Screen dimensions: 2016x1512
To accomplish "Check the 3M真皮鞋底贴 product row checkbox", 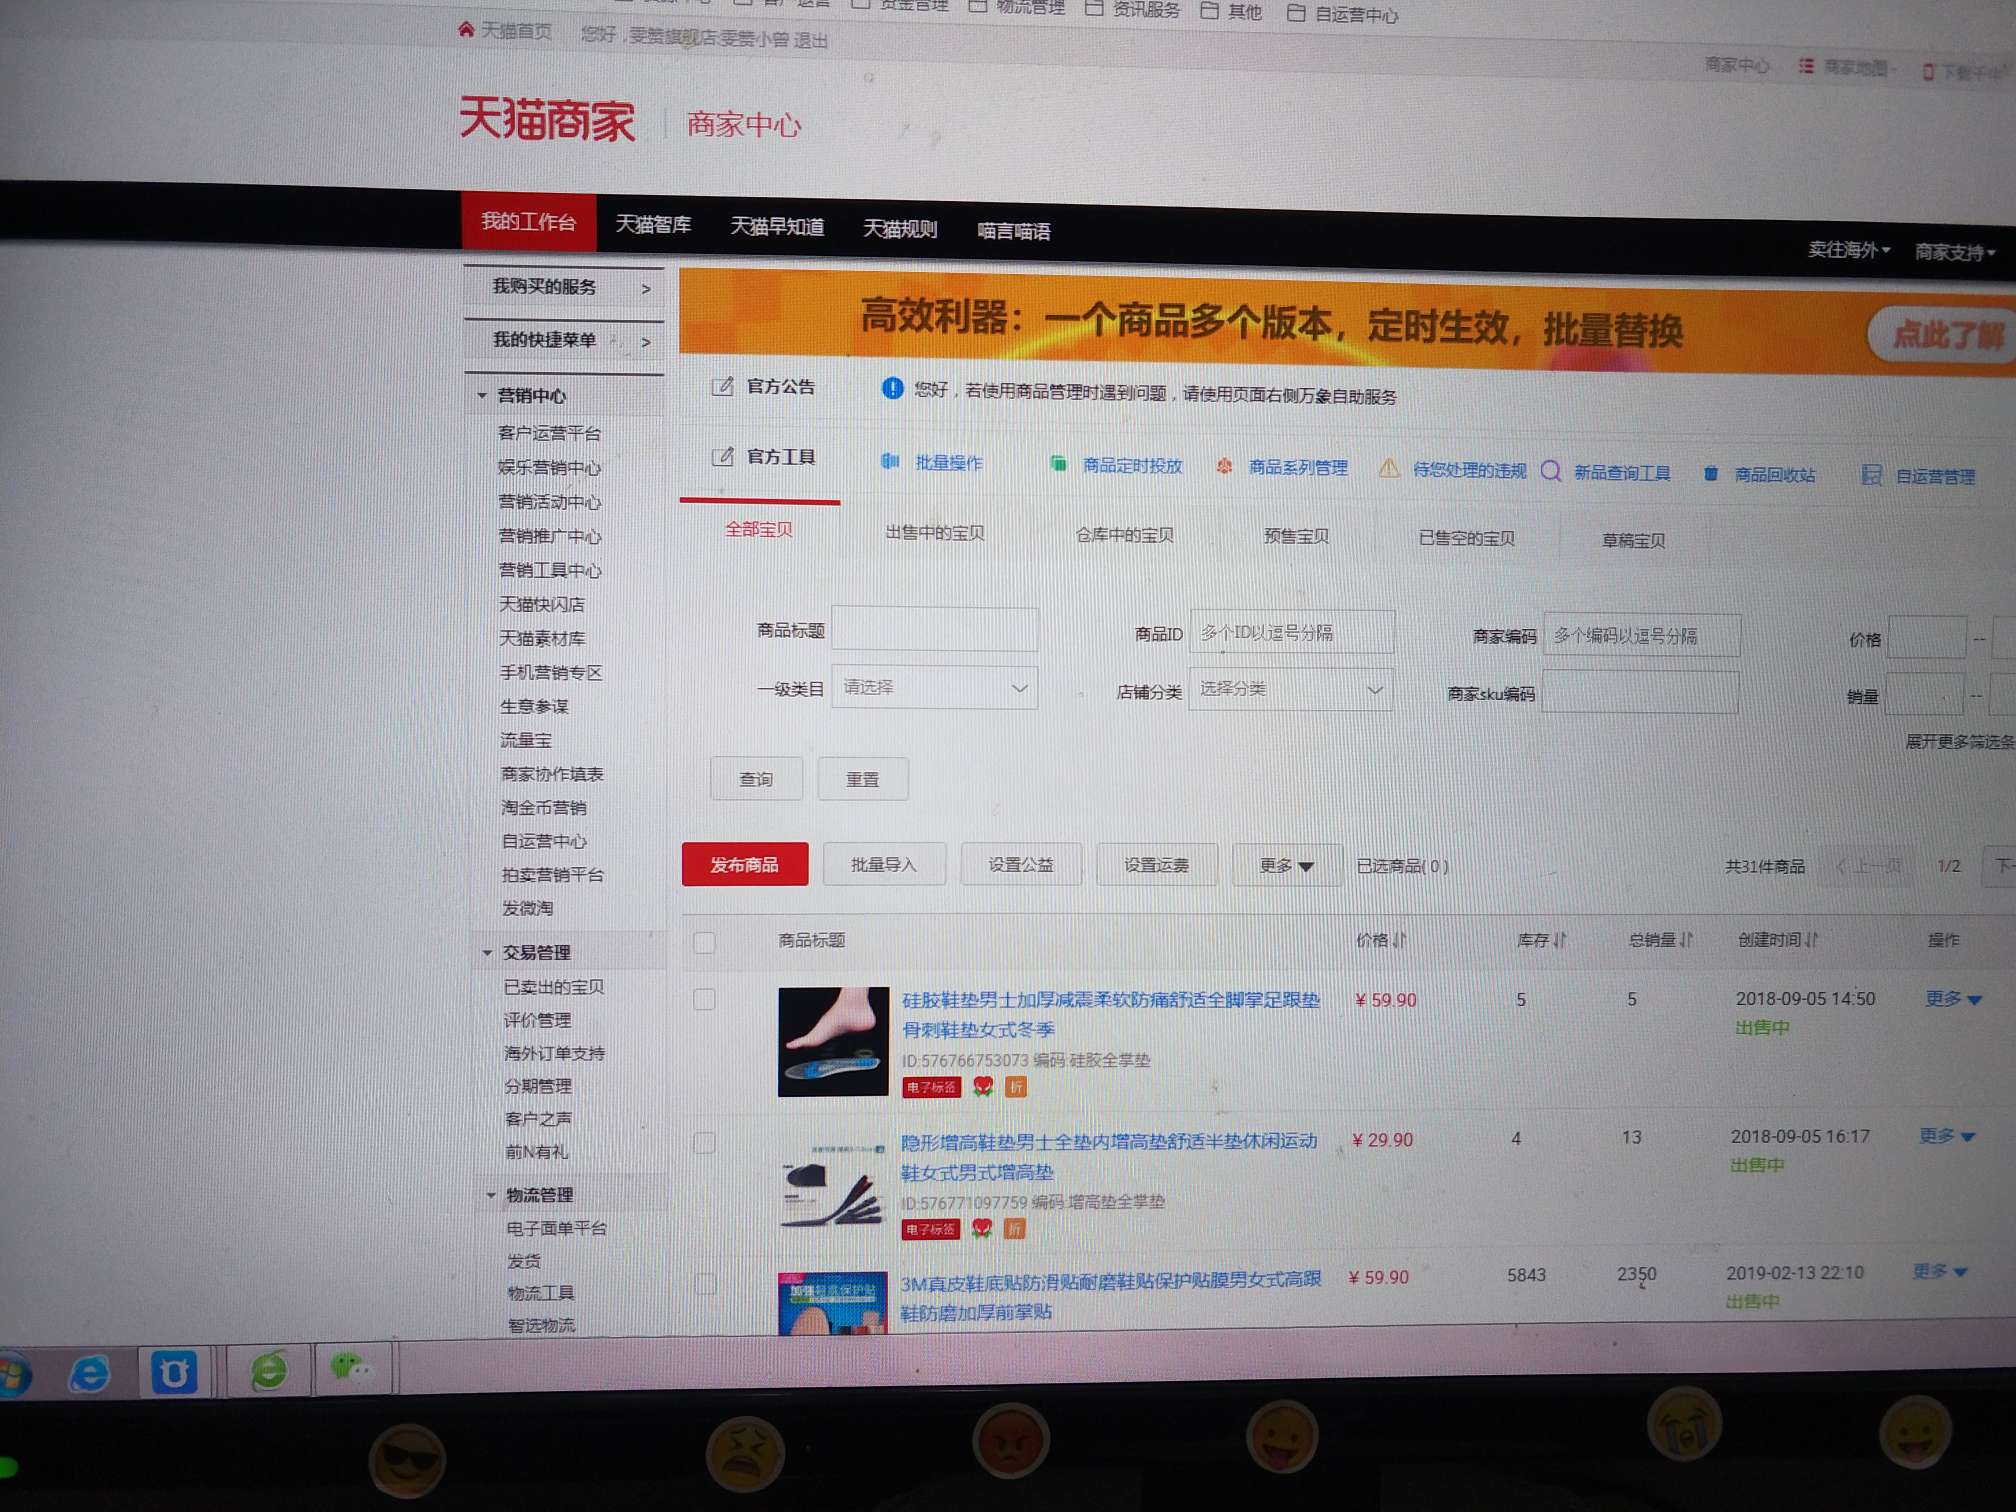I will coord(705,1283).
